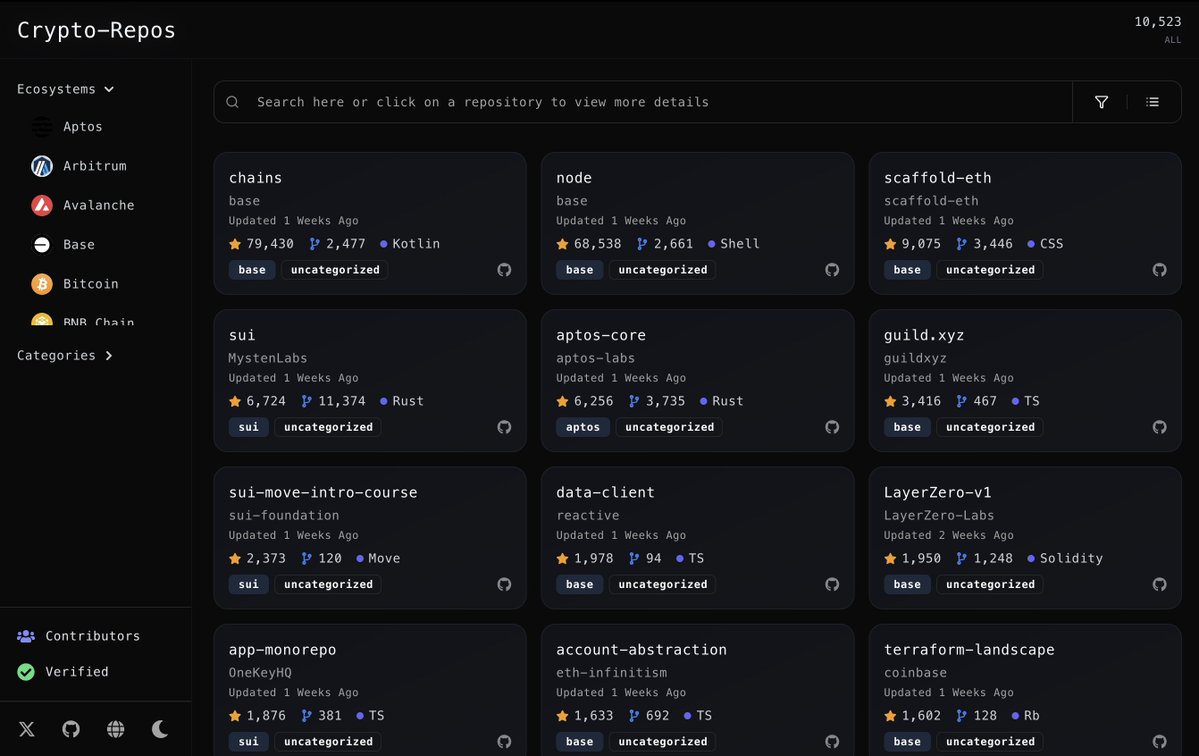
Task: Click the globe website icon
Action: point(115,729)
